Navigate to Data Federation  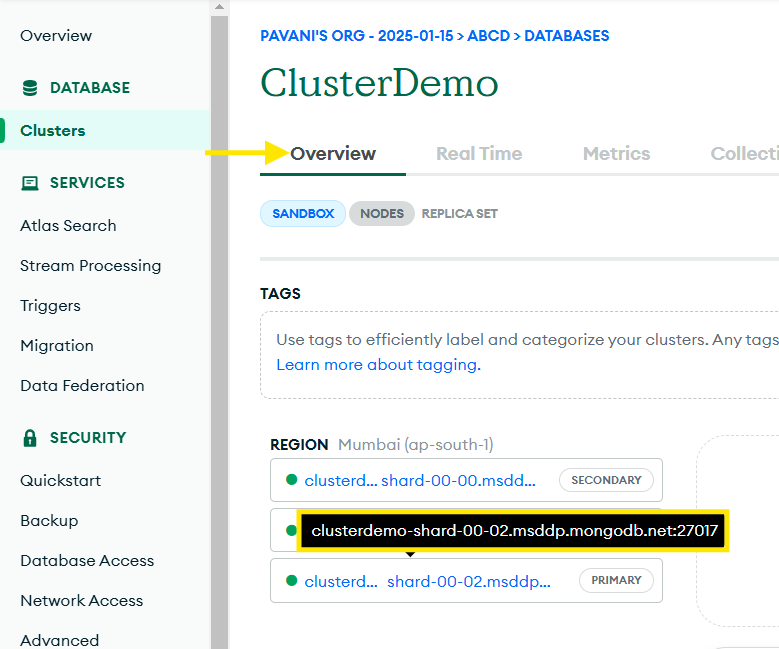(x=82, y=386)
